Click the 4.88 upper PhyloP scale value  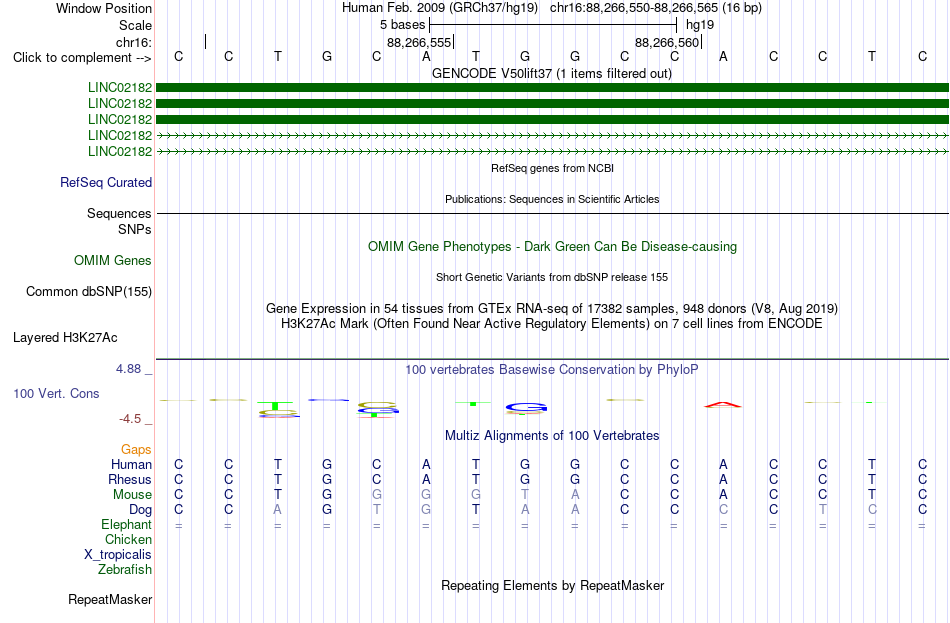[x=128, y=368]
